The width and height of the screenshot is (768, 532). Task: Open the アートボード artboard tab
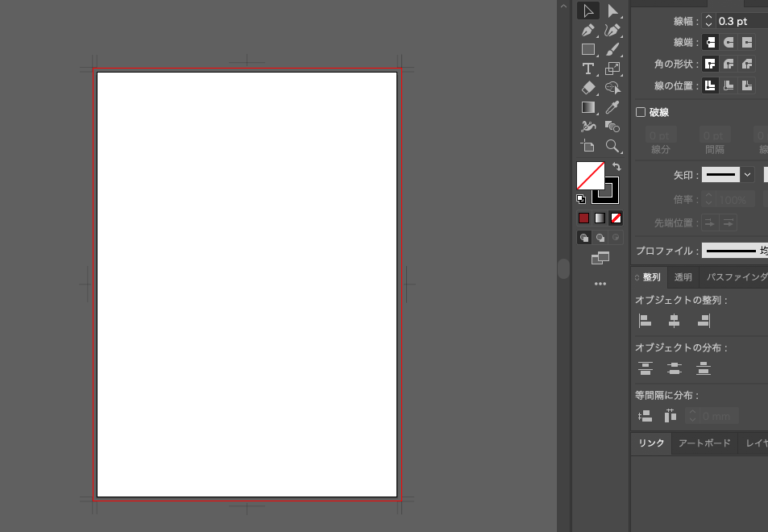[704, 443]
